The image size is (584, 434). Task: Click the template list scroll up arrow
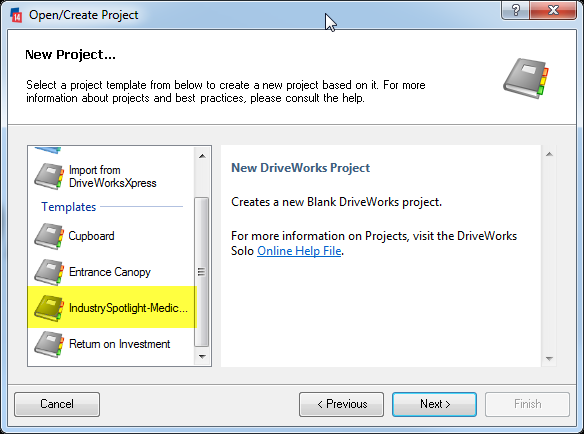point(202,156)
